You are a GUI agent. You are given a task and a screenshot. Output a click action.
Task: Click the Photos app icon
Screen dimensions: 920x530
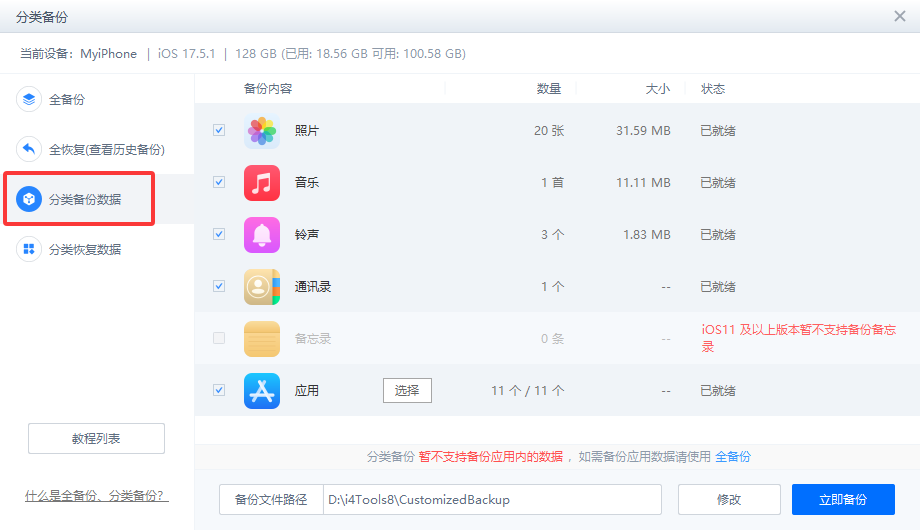pyautogui.click(x=262, y=131)
